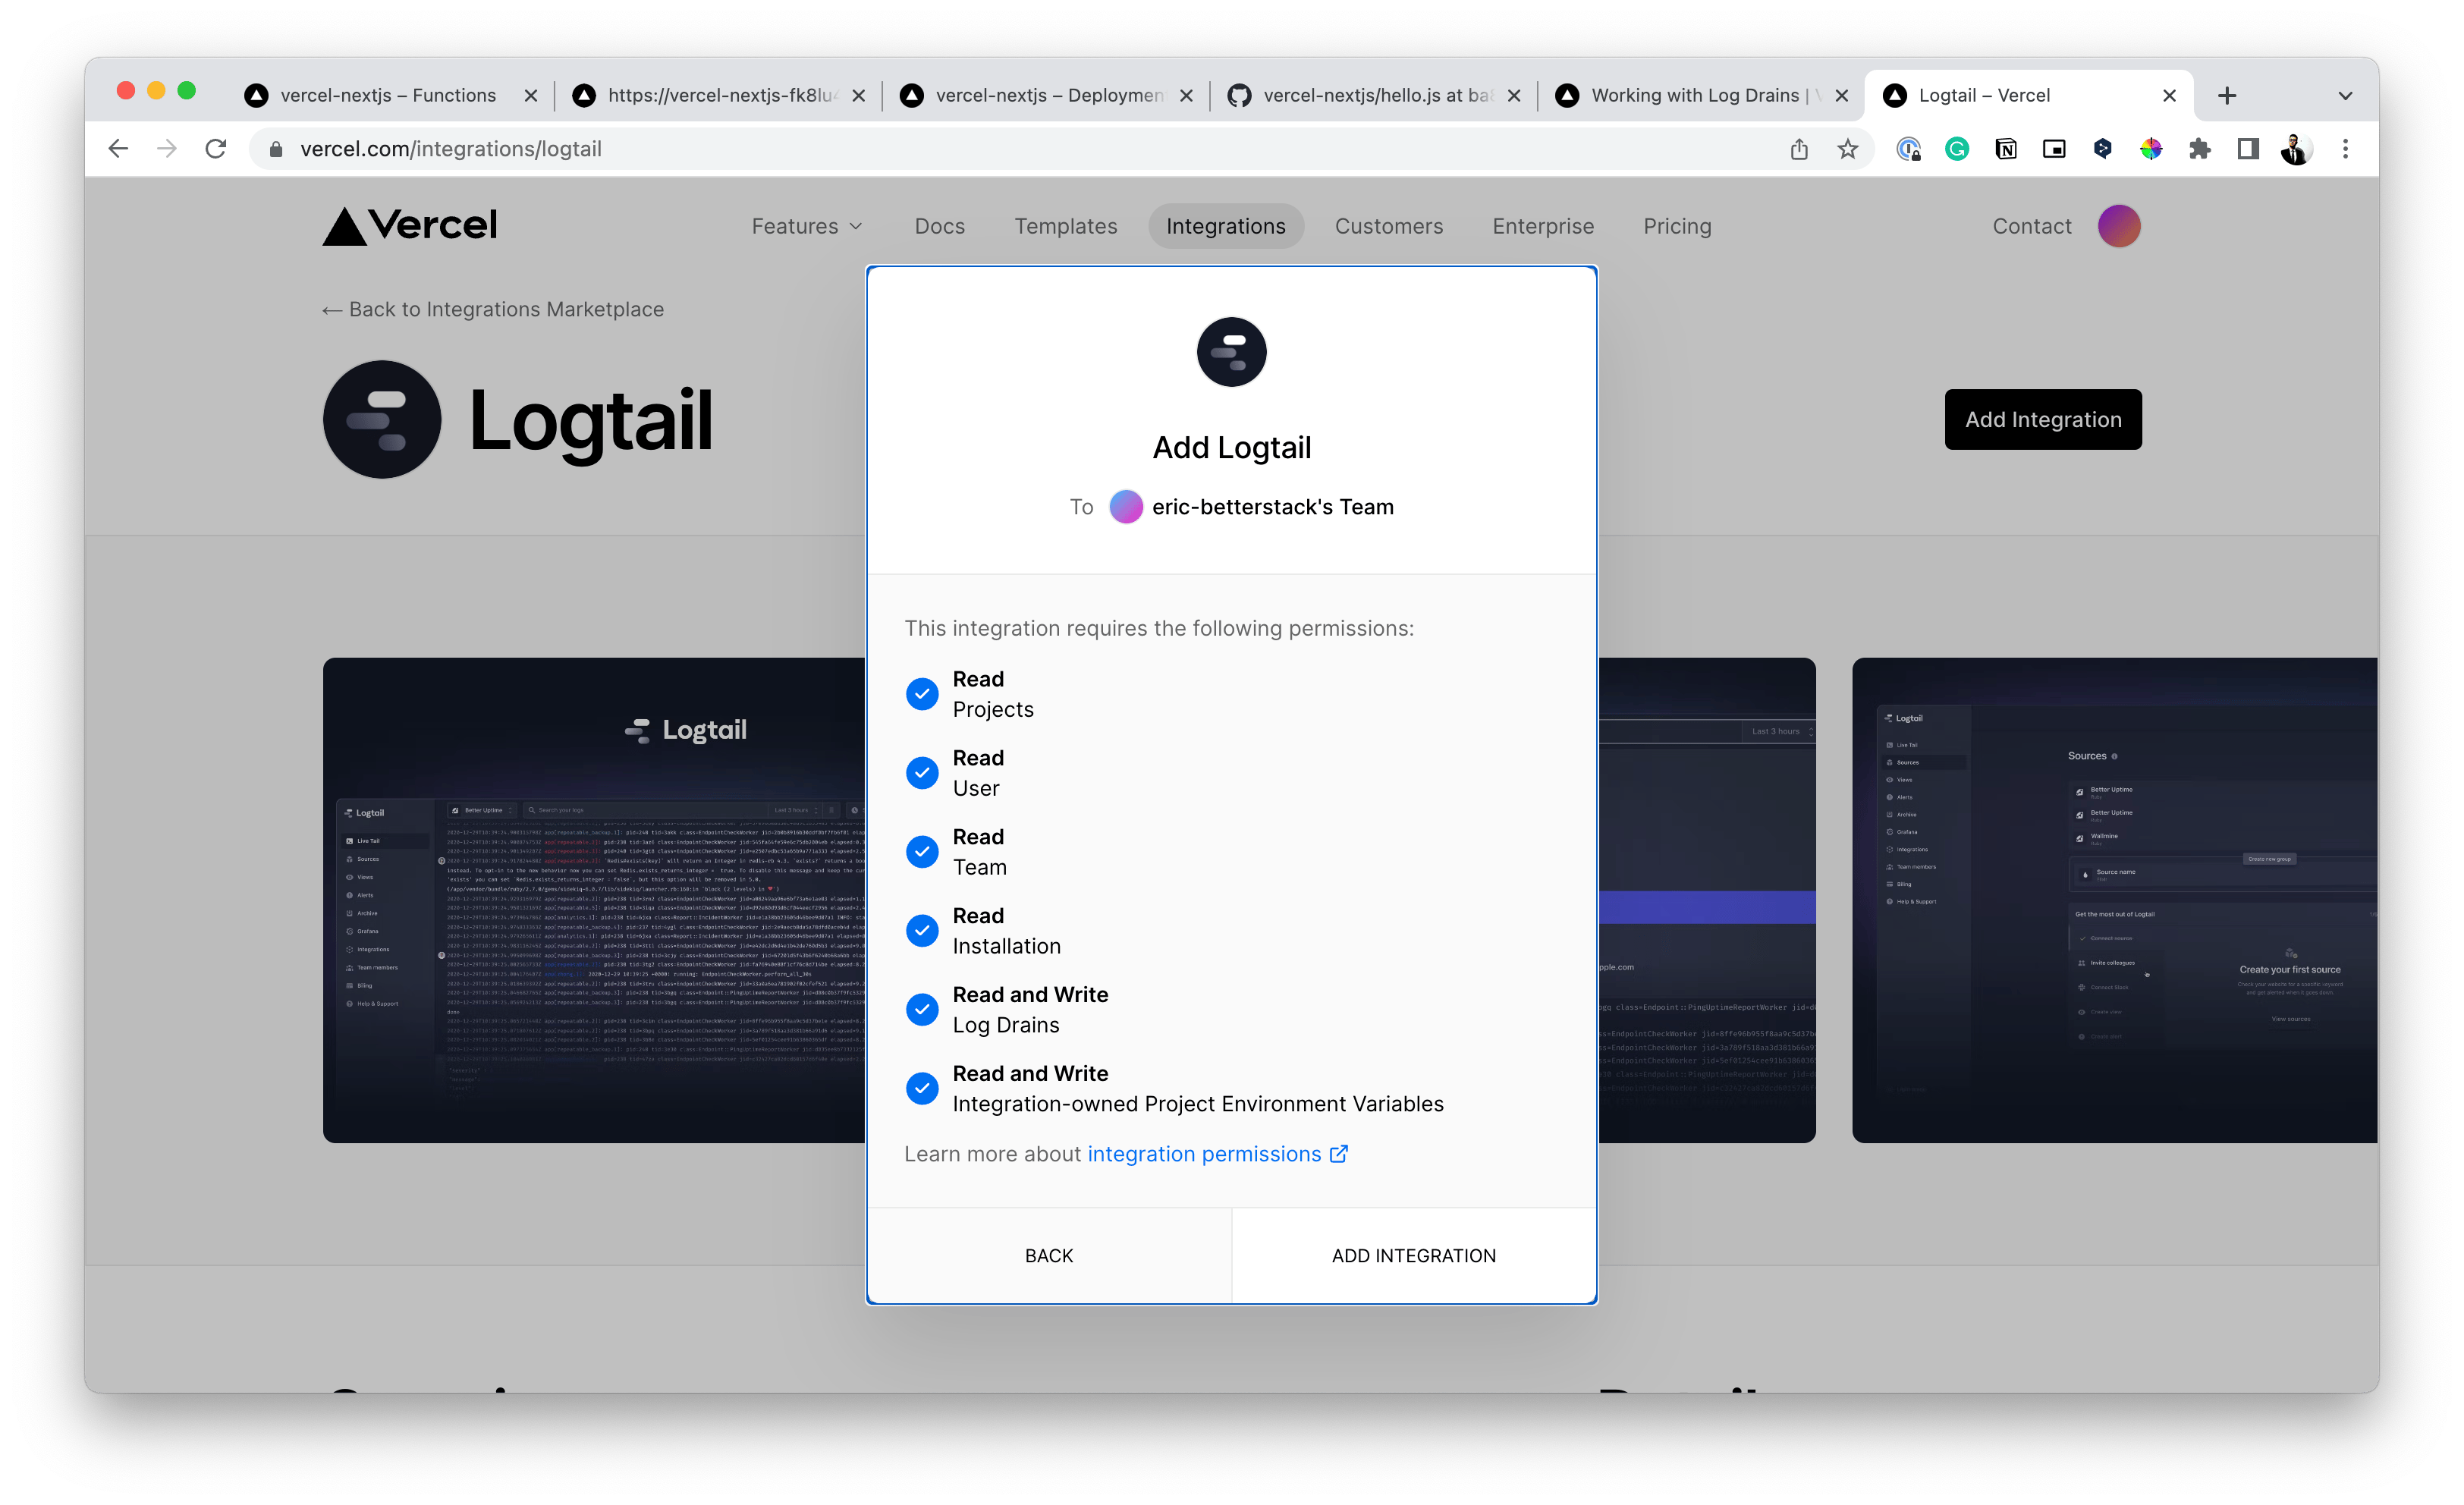The image size is (2464, 1505).
Task: Open the first Logtail live tail thumbnail
Action: [x=594, y=900]
